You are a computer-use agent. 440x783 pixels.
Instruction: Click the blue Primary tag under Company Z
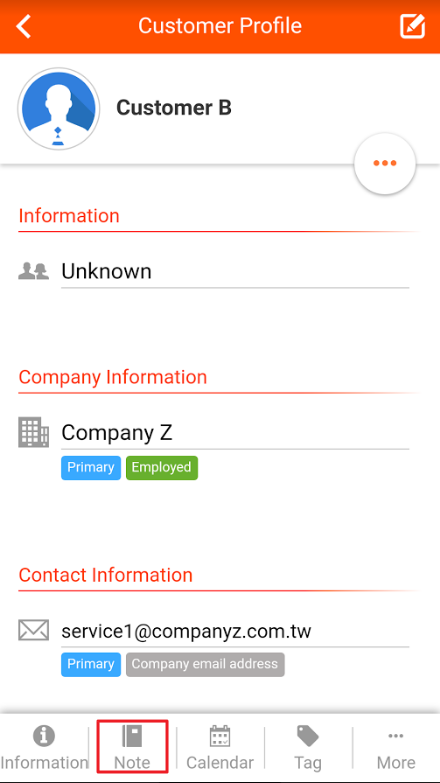point(91,468)
